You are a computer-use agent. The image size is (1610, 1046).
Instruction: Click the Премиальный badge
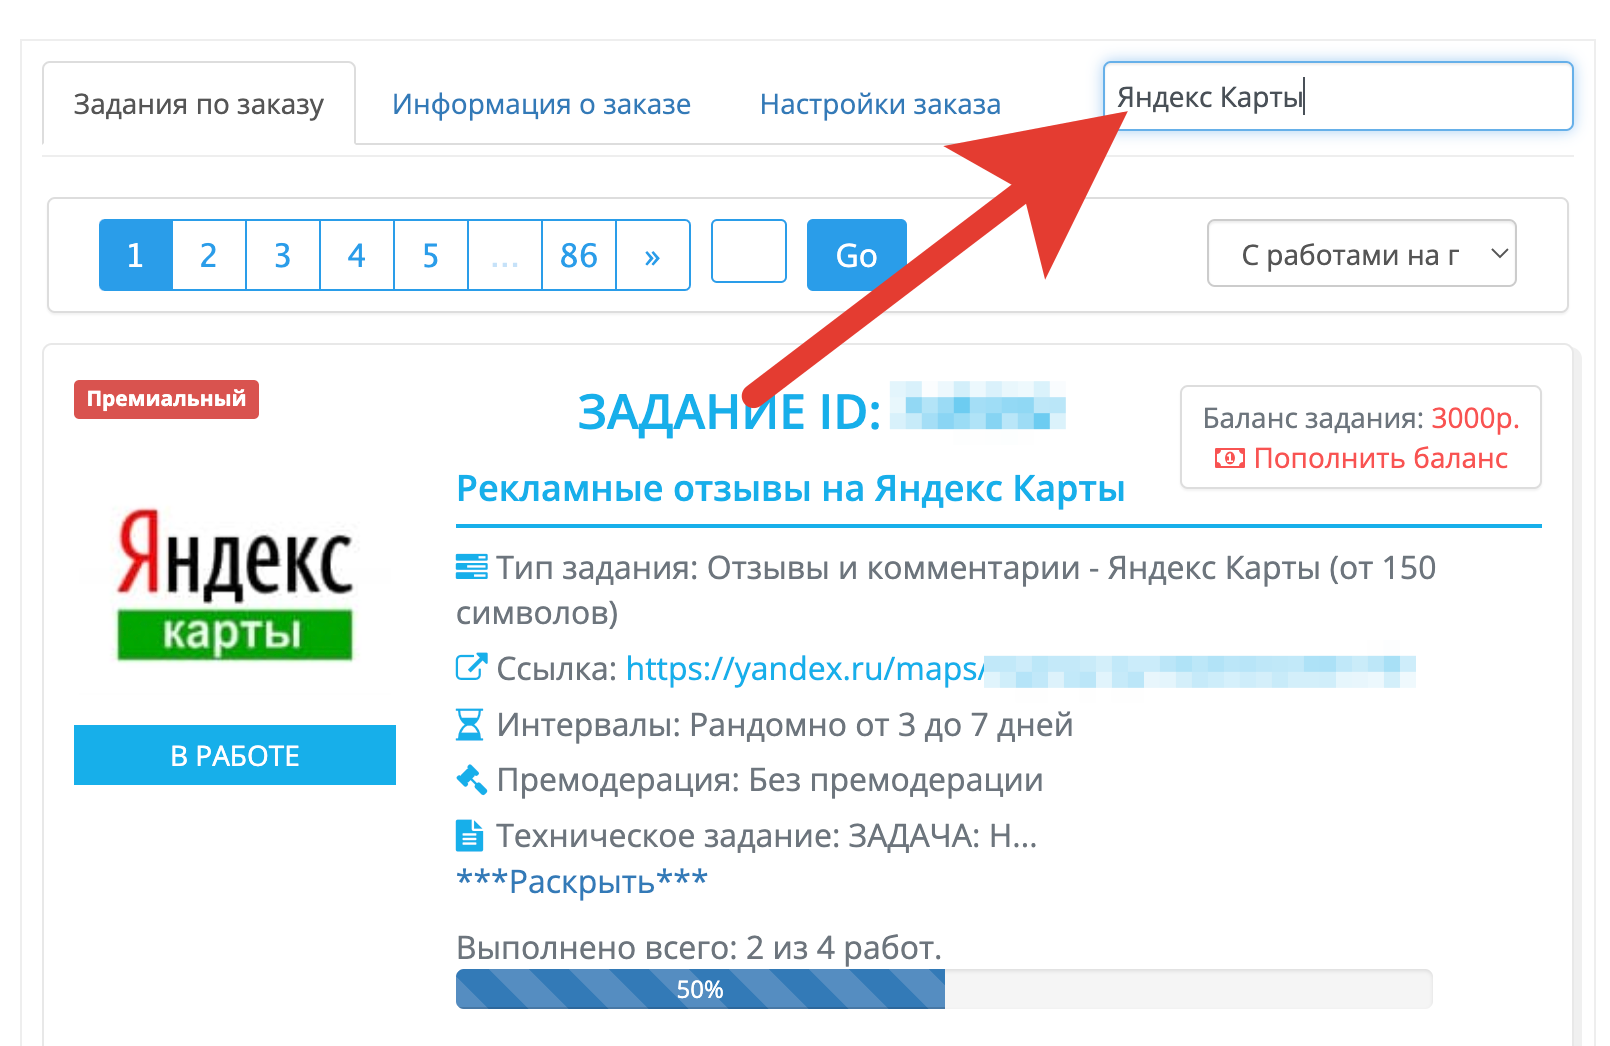tap(166, 399)
